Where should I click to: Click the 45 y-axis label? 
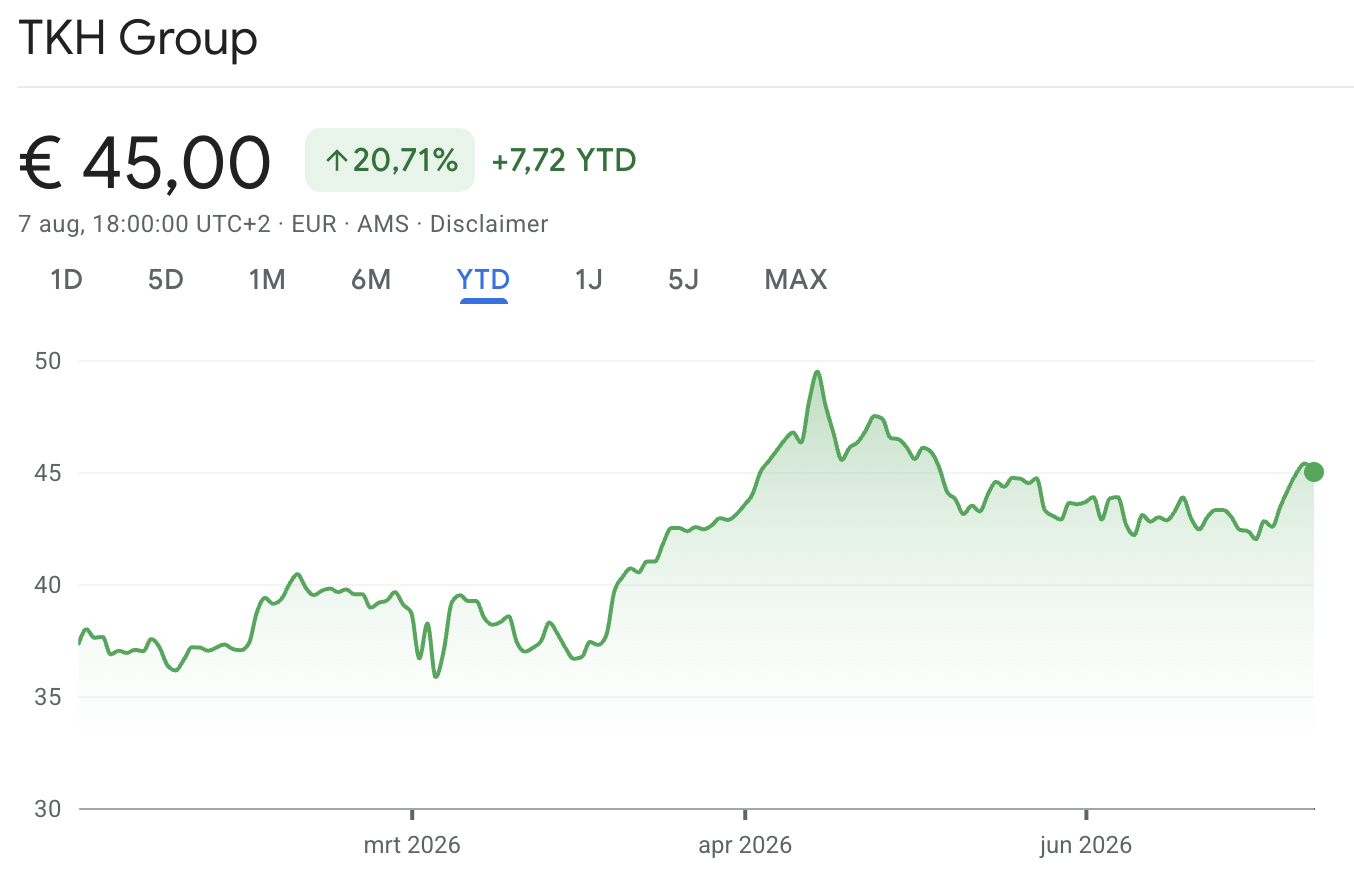pyautogui.click(x=48, y=473)
